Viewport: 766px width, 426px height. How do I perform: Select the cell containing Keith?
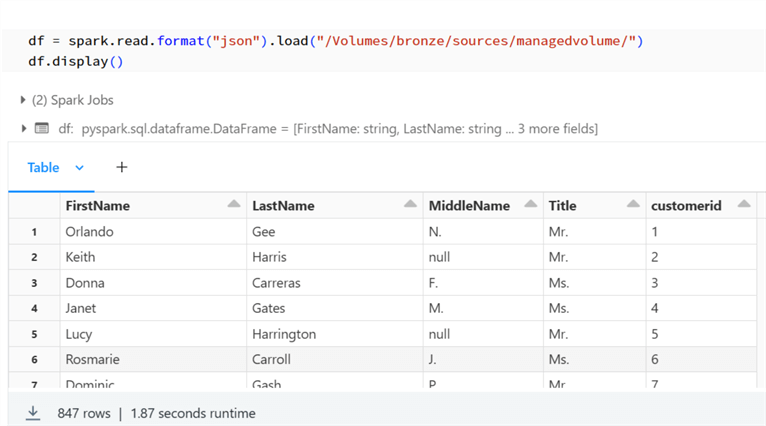pyautogui.click(x=153, y=257)
